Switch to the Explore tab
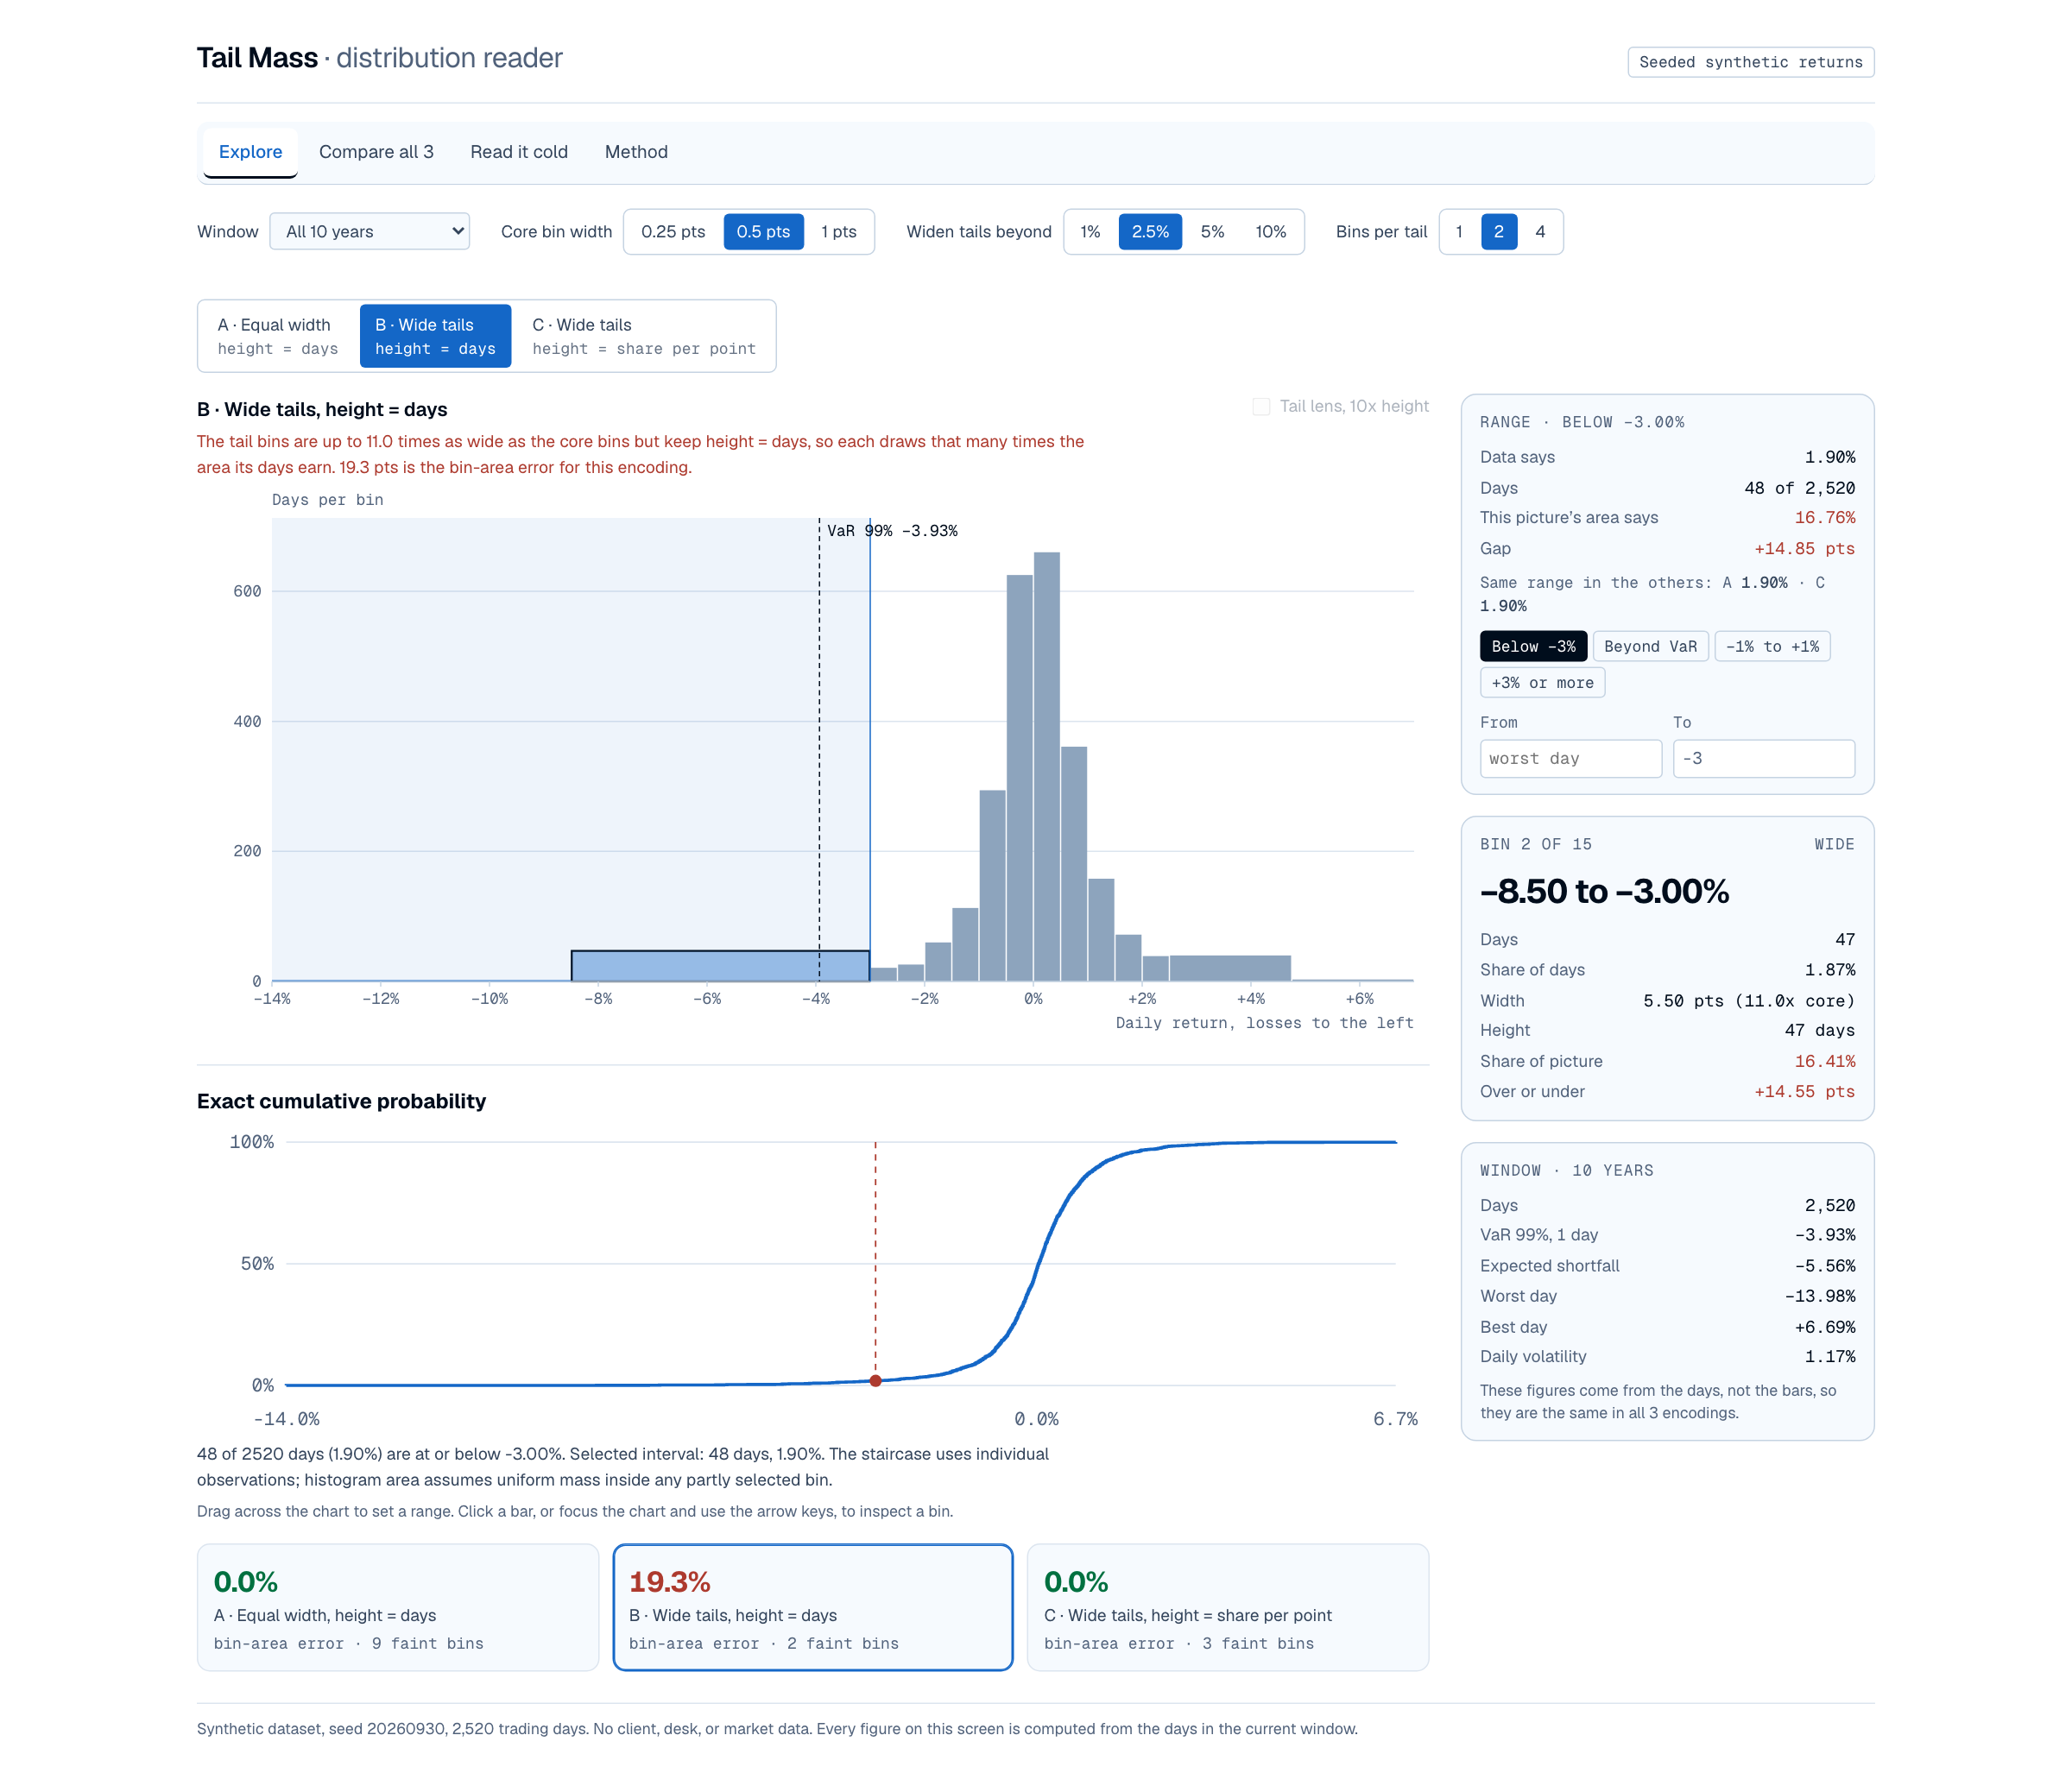This screenshot has width=2072, height=1792. [x=250, y=152]
